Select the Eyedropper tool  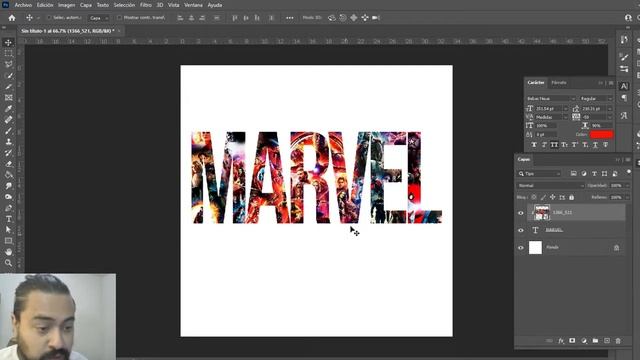(x=8, y=109)
